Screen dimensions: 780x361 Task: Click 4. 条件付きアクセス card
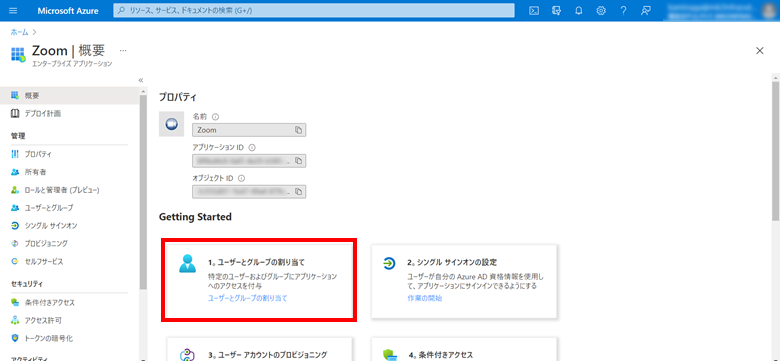[464, 349]
